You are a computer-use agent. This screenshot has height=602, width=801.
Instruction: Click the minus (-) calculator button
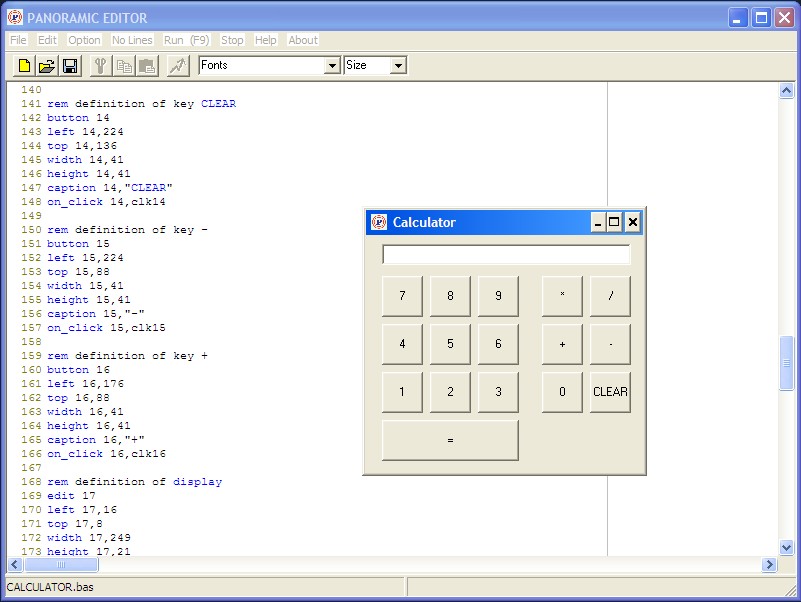click(610, 344)
